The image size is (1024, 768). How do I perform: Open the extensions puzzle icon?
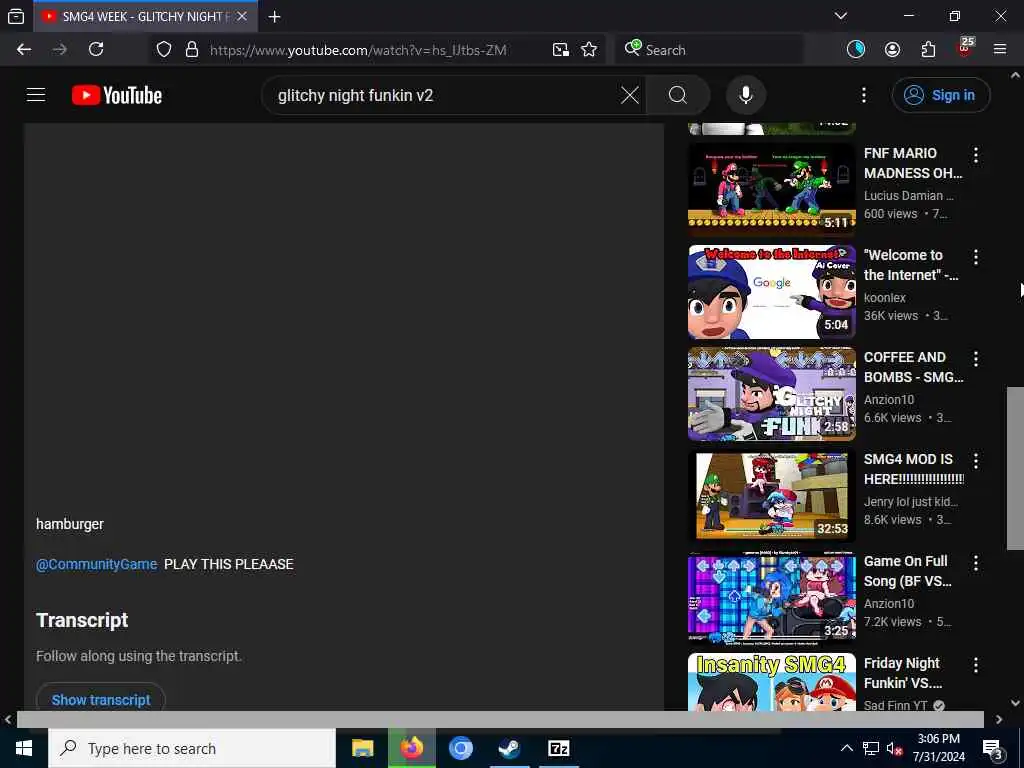[x=928, y=50]
